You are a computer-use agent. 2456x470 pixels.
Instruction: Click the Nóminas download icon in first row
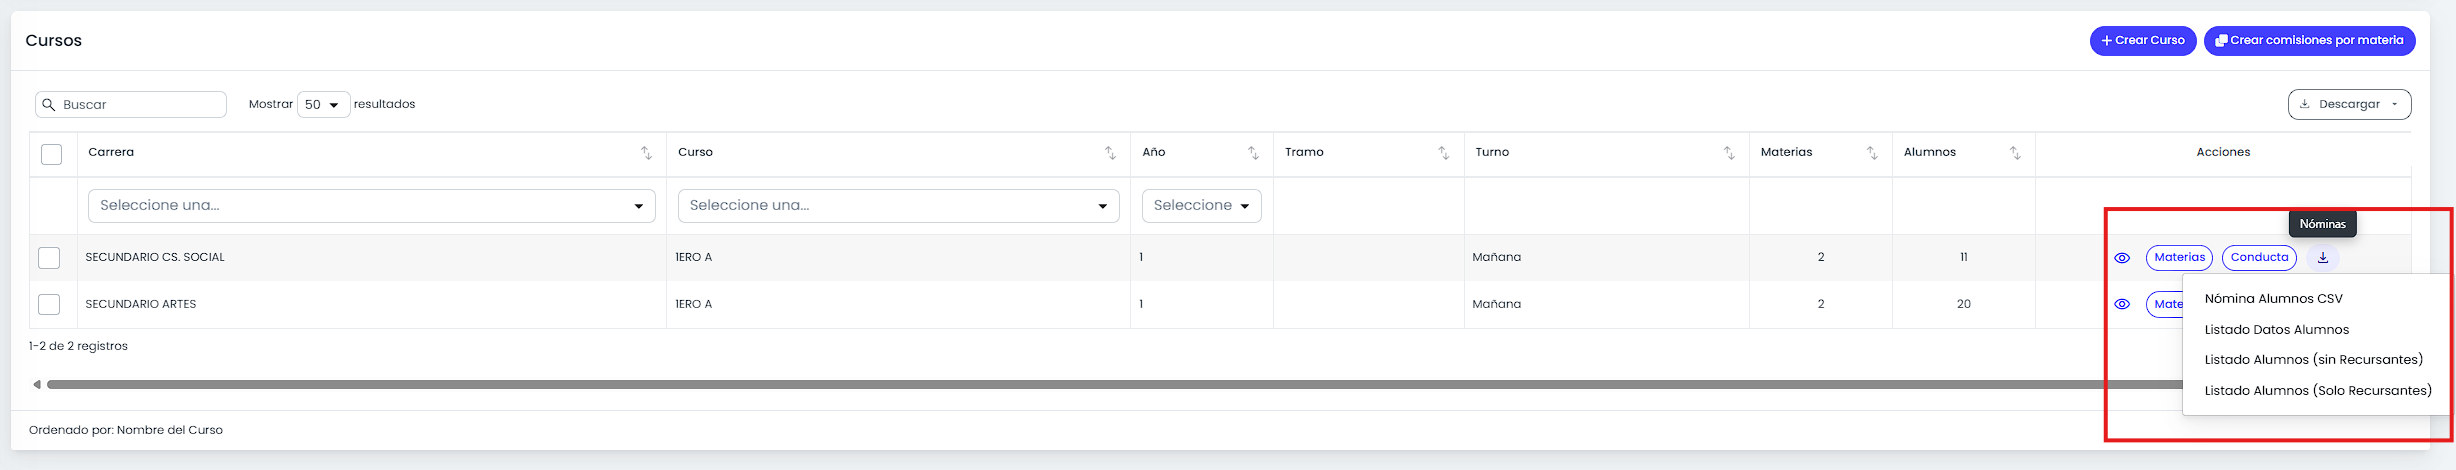tap(2323, 257)
